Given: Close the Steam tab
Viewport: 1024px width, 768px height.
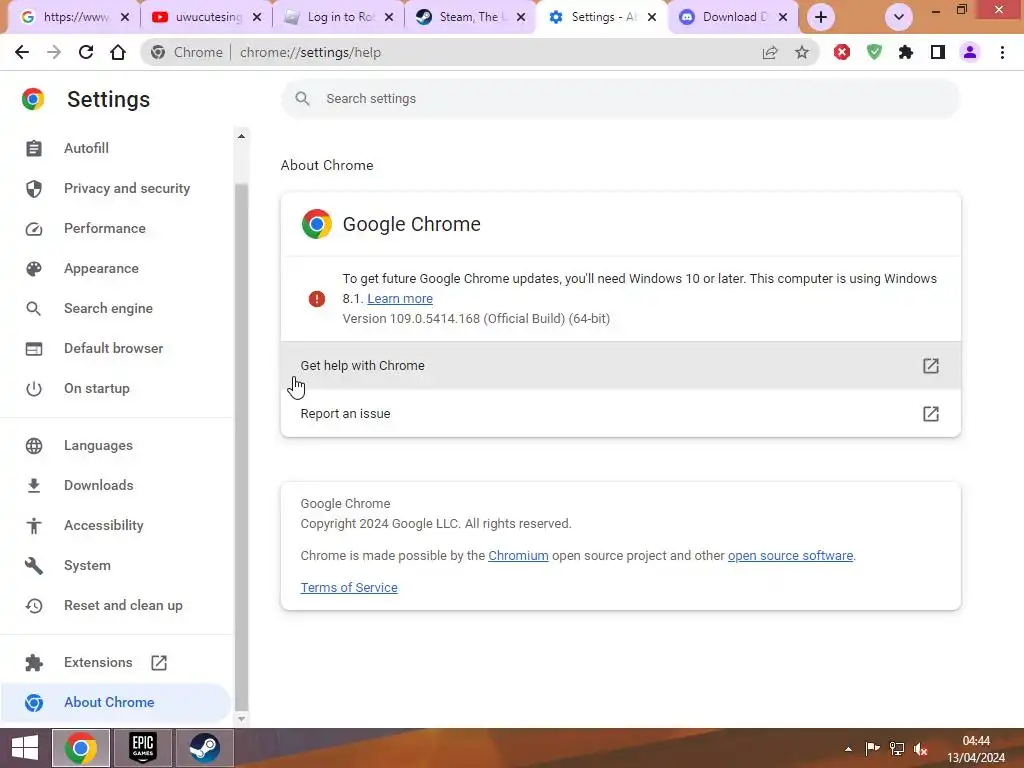Looking at the screenshot, I should (x=520, y=17).
